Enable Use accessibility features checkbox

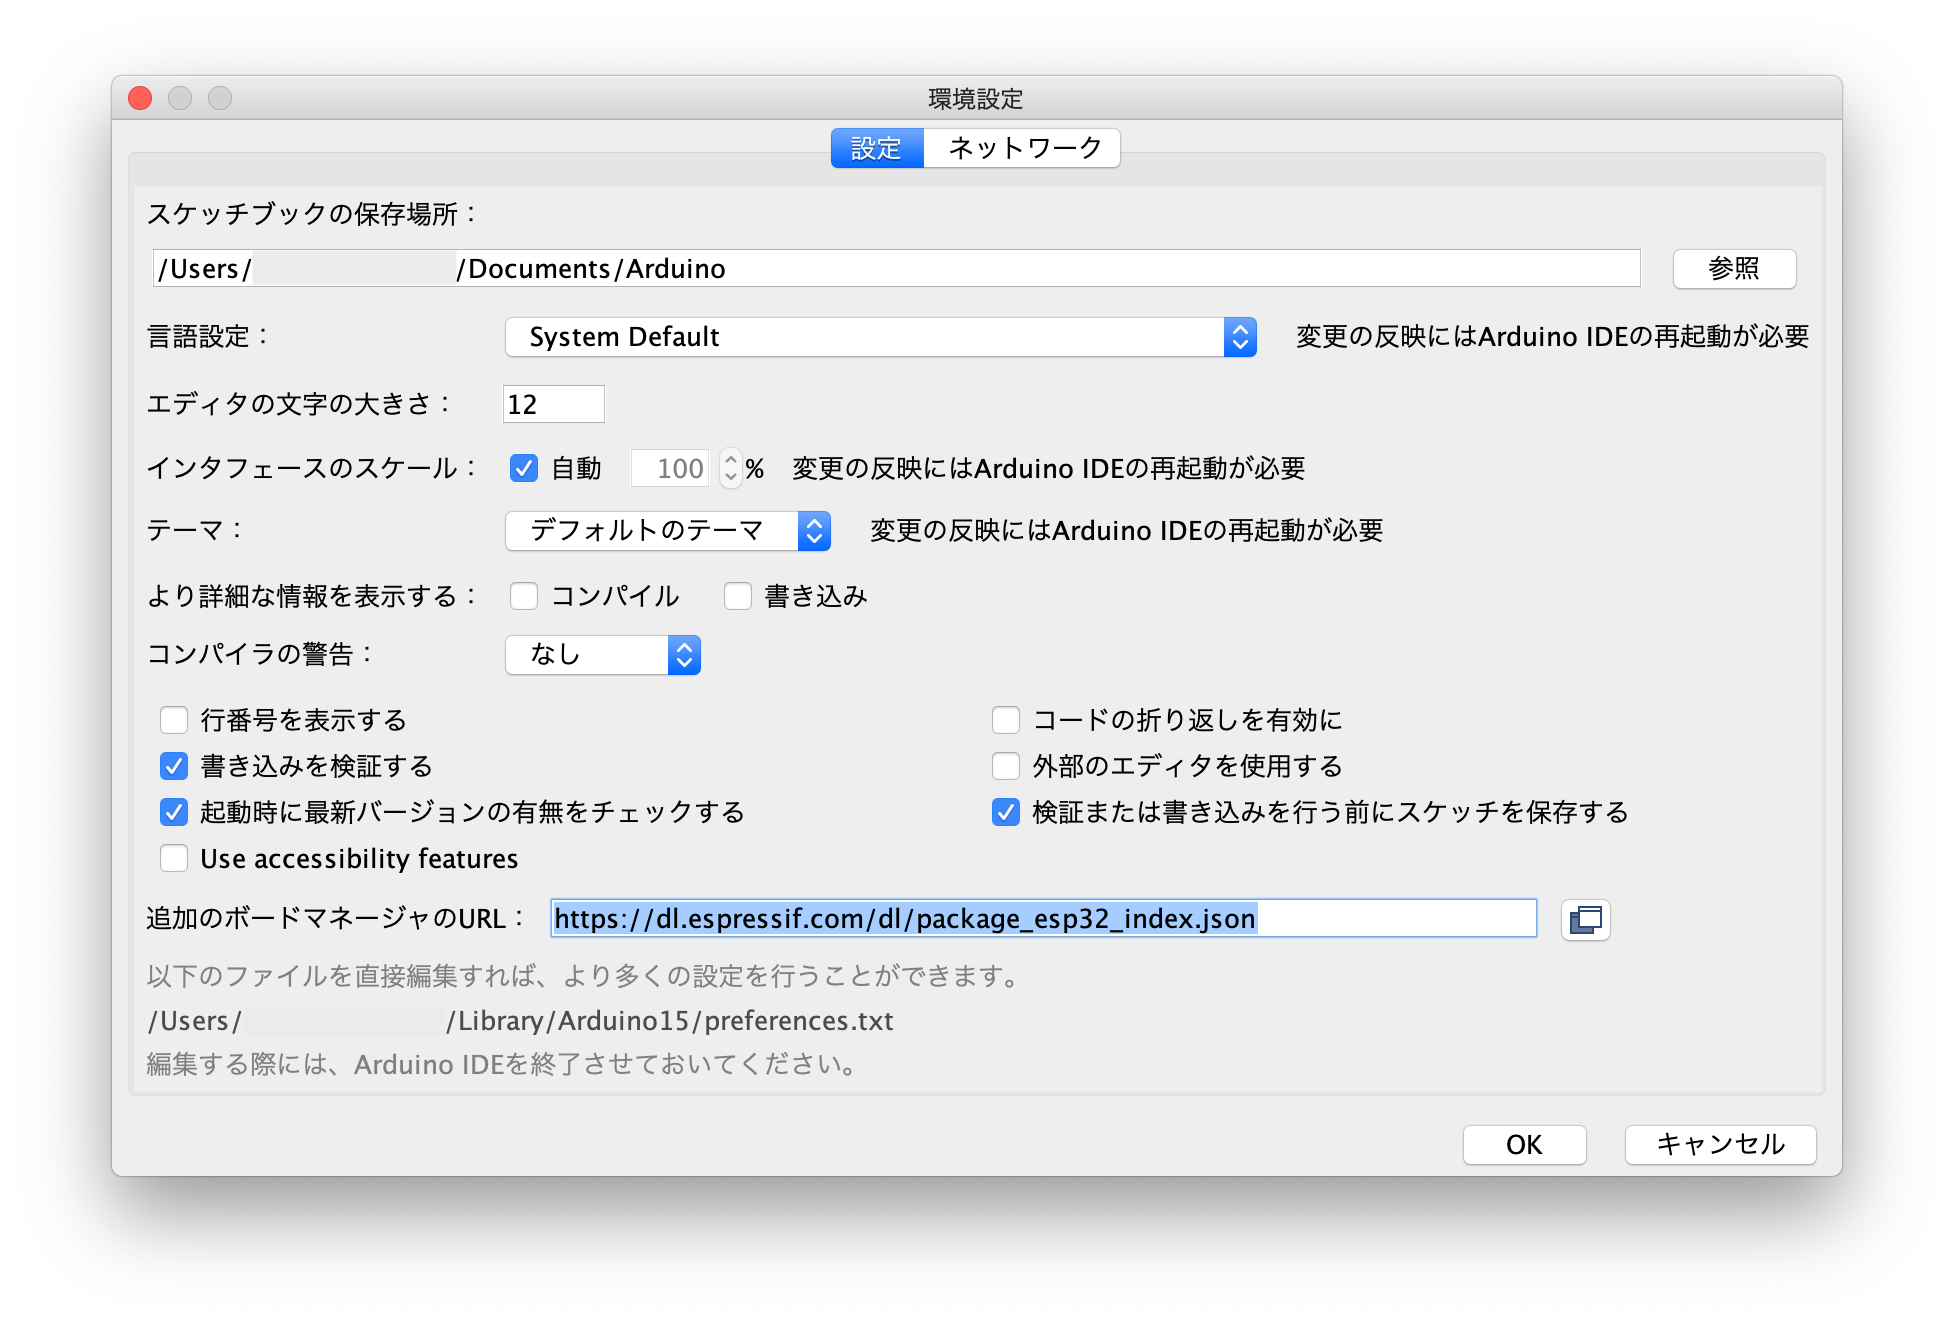174,858
